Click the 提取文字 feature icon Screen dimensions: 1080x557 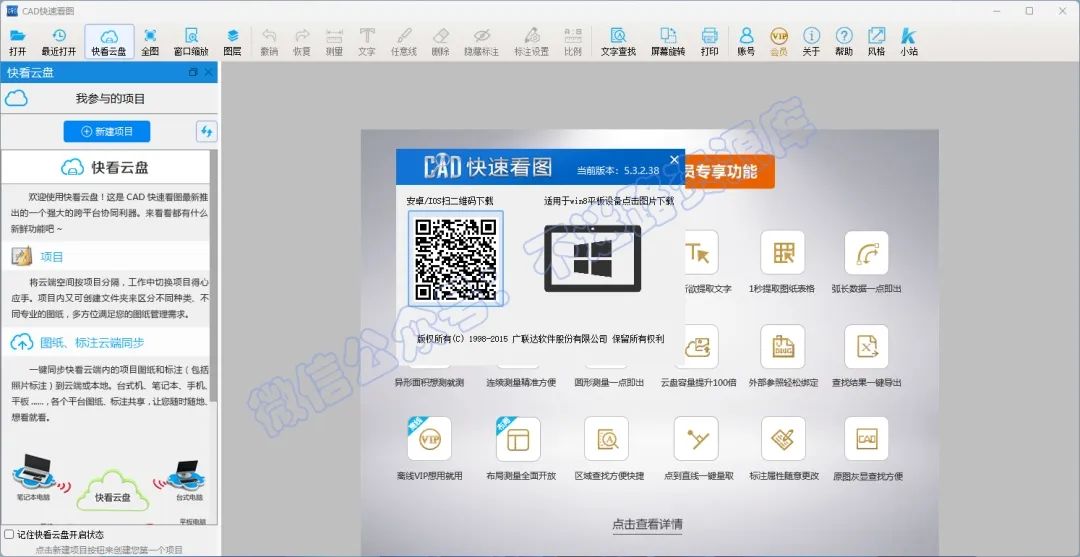point(701,253)
